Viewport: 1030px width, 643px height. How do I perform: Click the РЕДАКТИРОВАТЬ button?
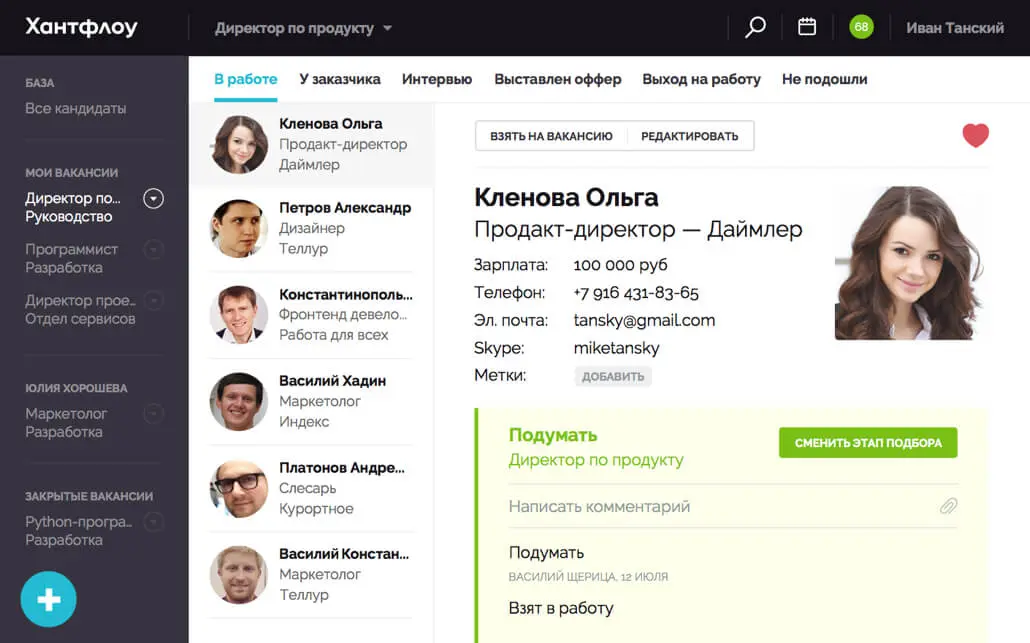coord(688,135)
